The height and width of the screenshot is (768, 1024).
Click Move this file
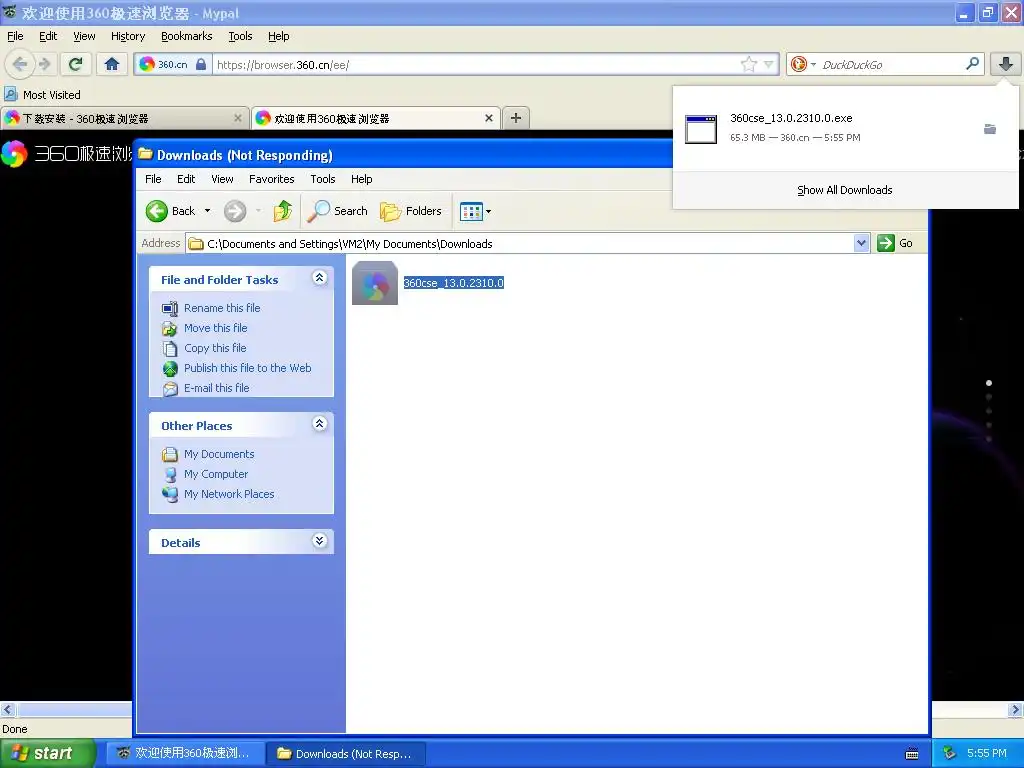point(216,328)
